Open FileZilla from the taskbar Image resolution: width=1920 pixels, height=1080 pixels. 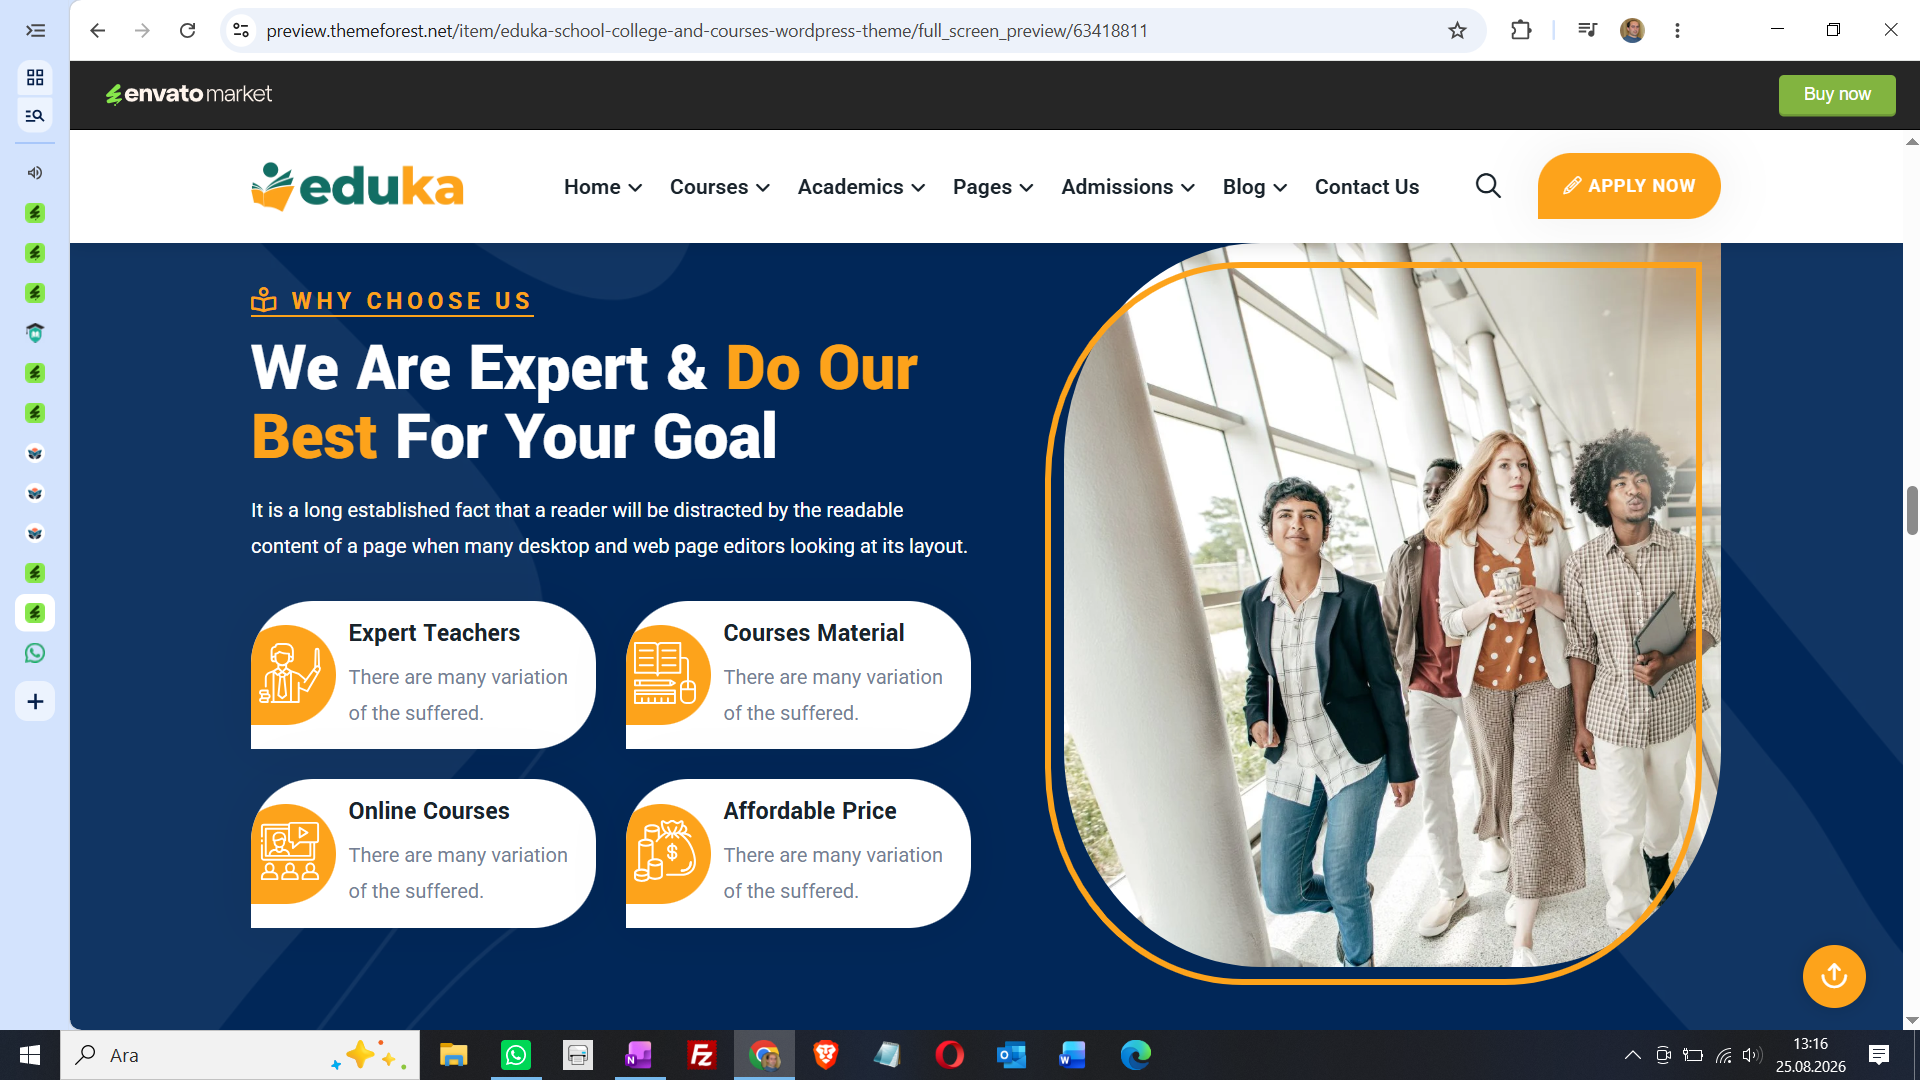(x=702, y=1055)
